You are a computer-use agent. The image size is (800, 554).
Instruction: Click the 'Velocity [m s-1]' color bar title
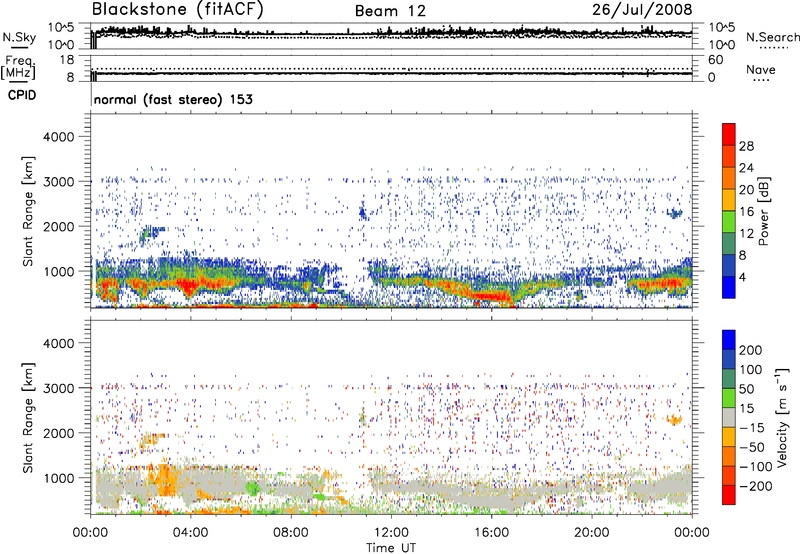pyautogui.click(x=782, y=417)
